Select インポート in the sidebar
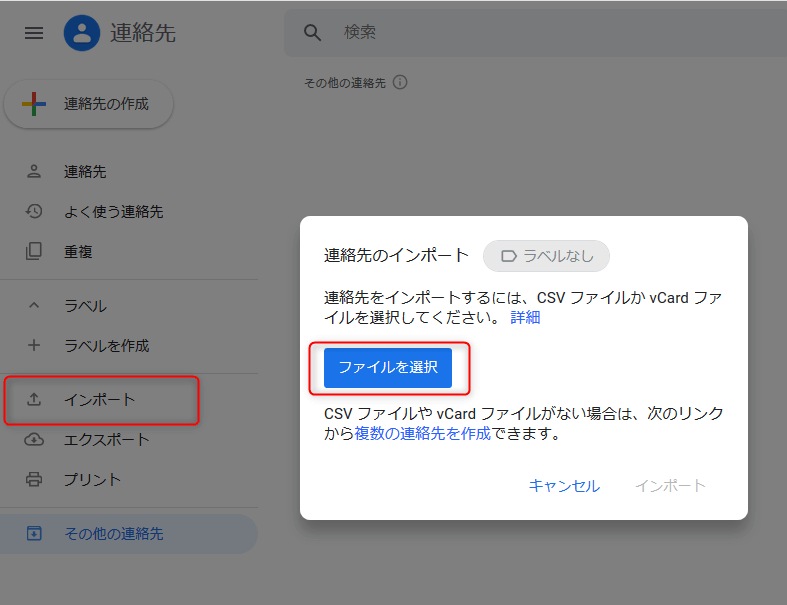 pyautogui.click(x=100, y=400)
